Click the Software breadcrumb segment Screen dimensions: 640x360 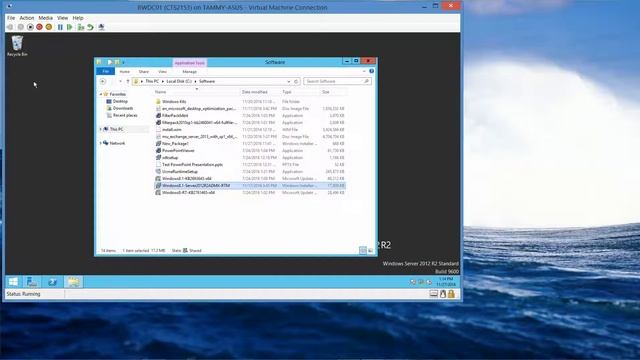pos(207,81)
